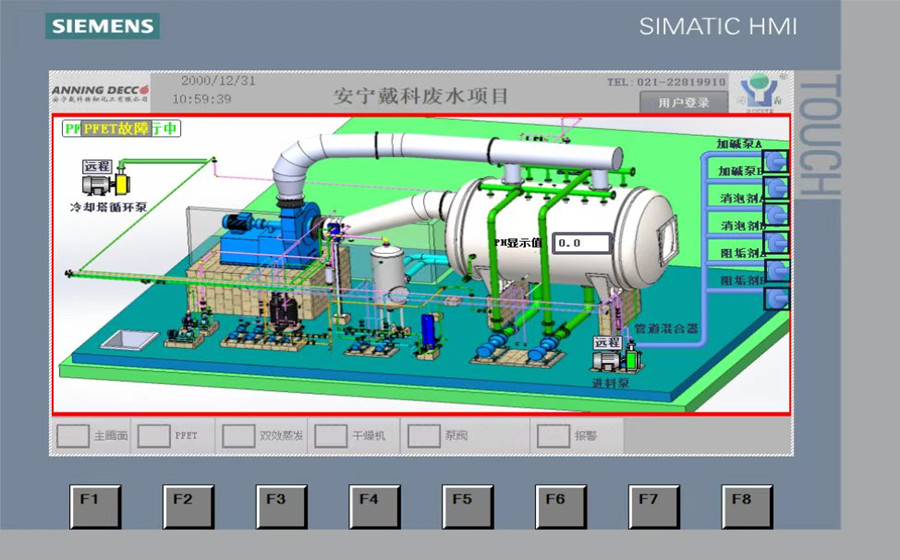Select the 阻垢剂A dosing pump icon
This screenshot has height=560, width=900.
(777, 270)
